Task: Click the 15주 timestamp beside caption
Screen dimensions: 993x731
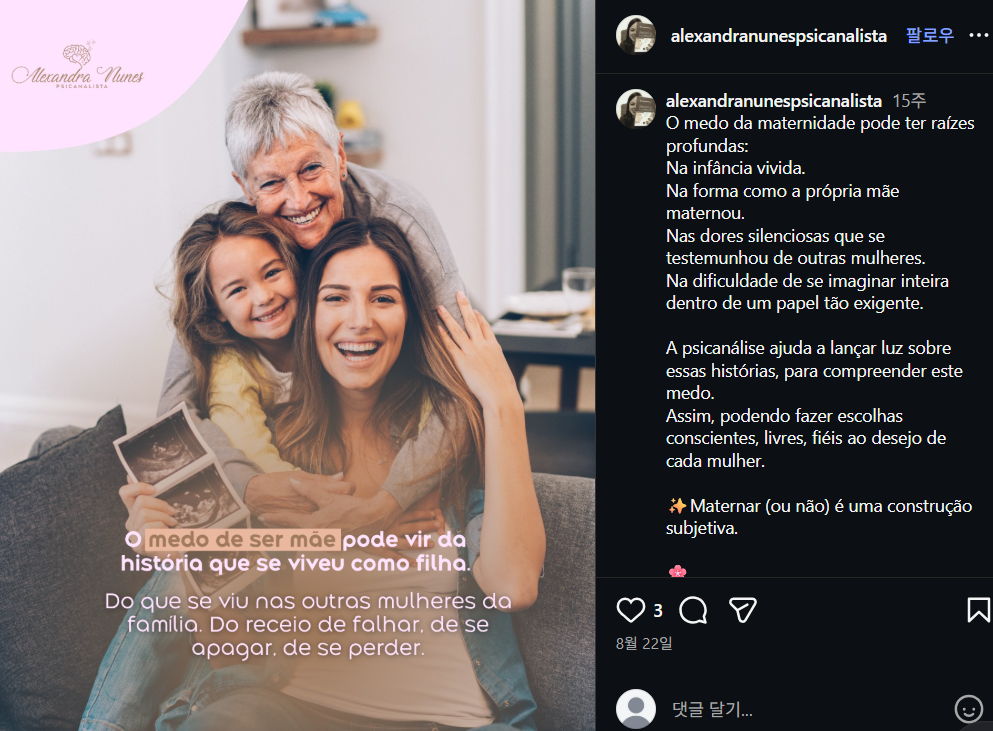Action: 909,101
